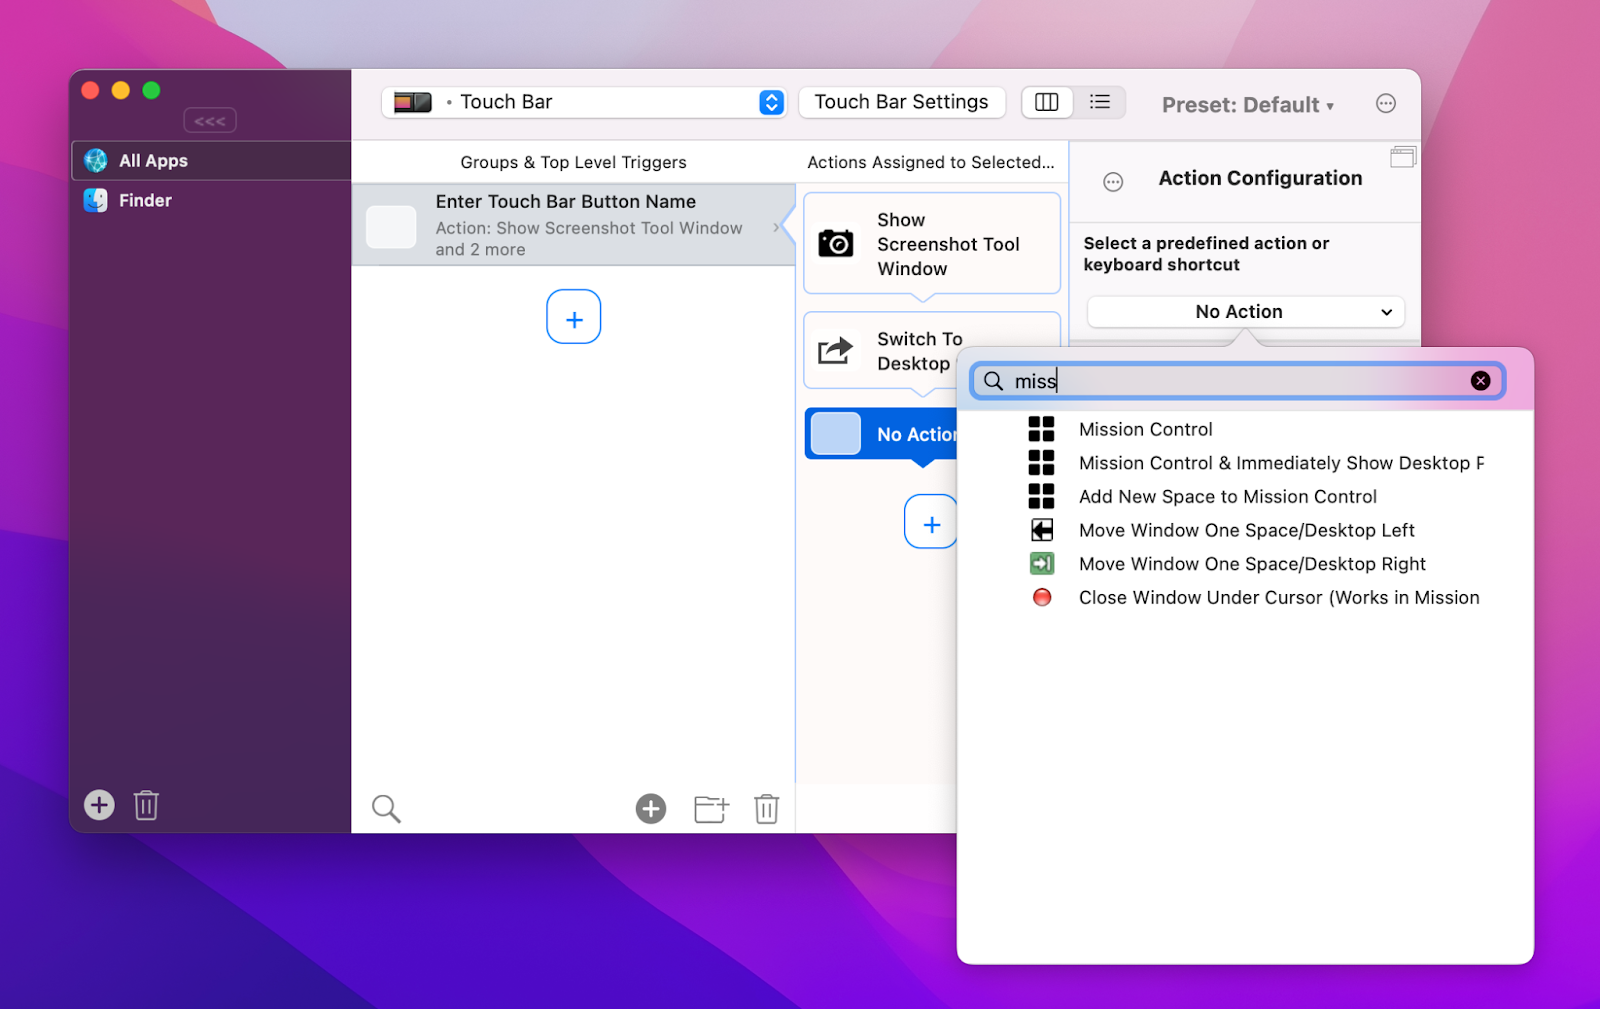Click the blank trigger icon placeholder
The width and height of the screenshot is (1600, 1009).
[391, 227]
